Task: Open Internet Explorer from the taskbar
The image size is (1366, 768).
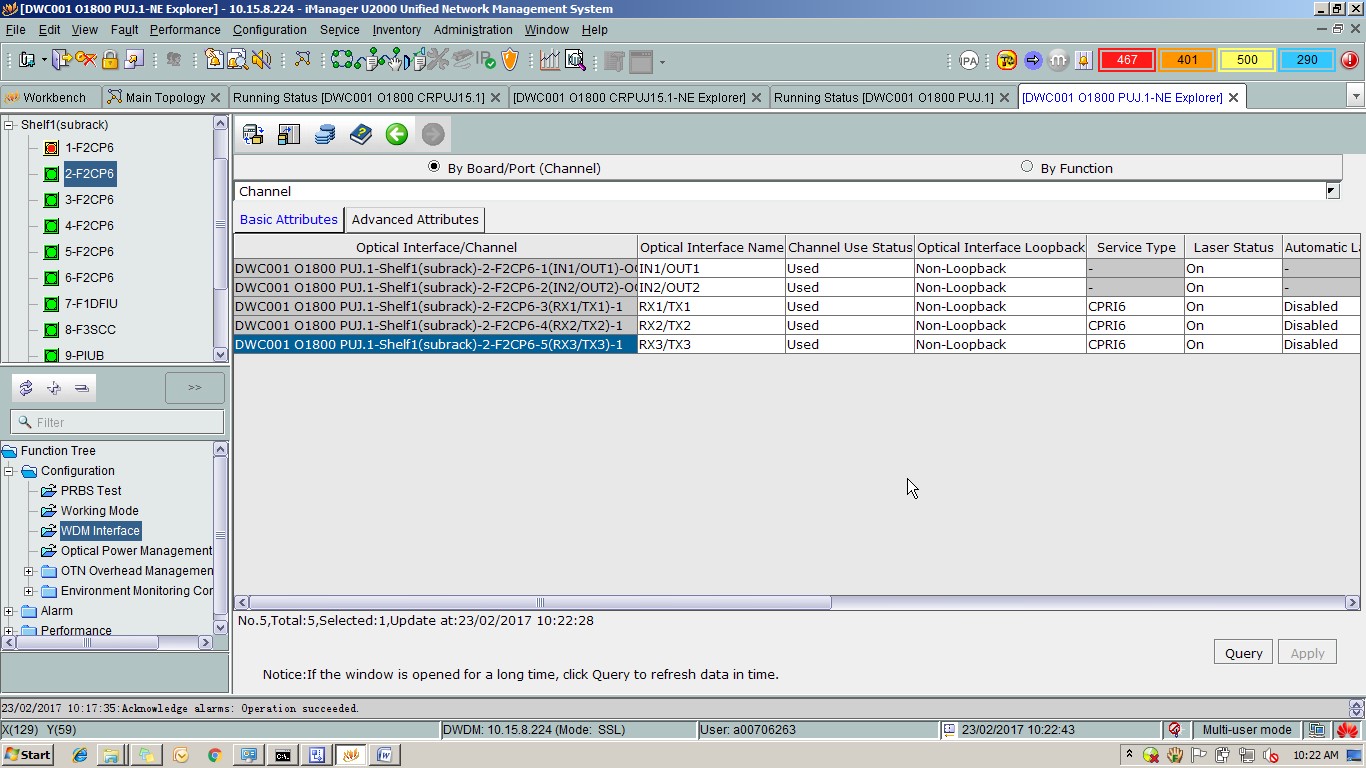Action: tap(79, 755)
